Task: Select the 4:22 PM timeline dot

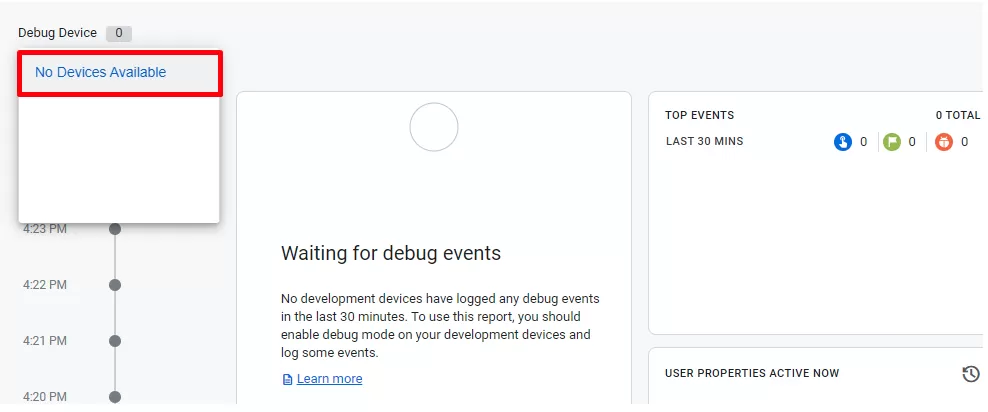Action: pyautogui.click(x=115, y=285)
